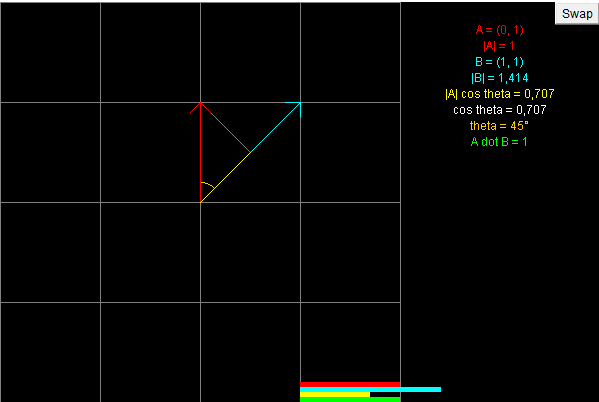Click the yellow projection segment along B
599x402 pixels.
(225, 177)
